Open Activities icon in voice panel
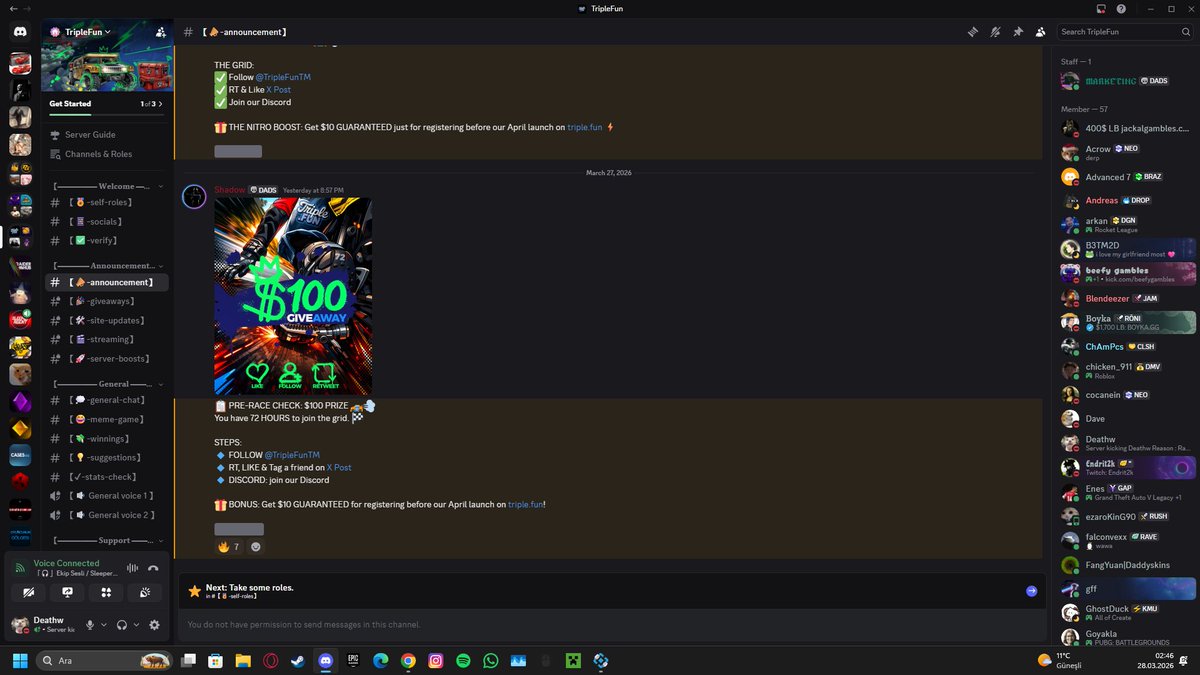The image size is (1200, 675). coord(106,592)
